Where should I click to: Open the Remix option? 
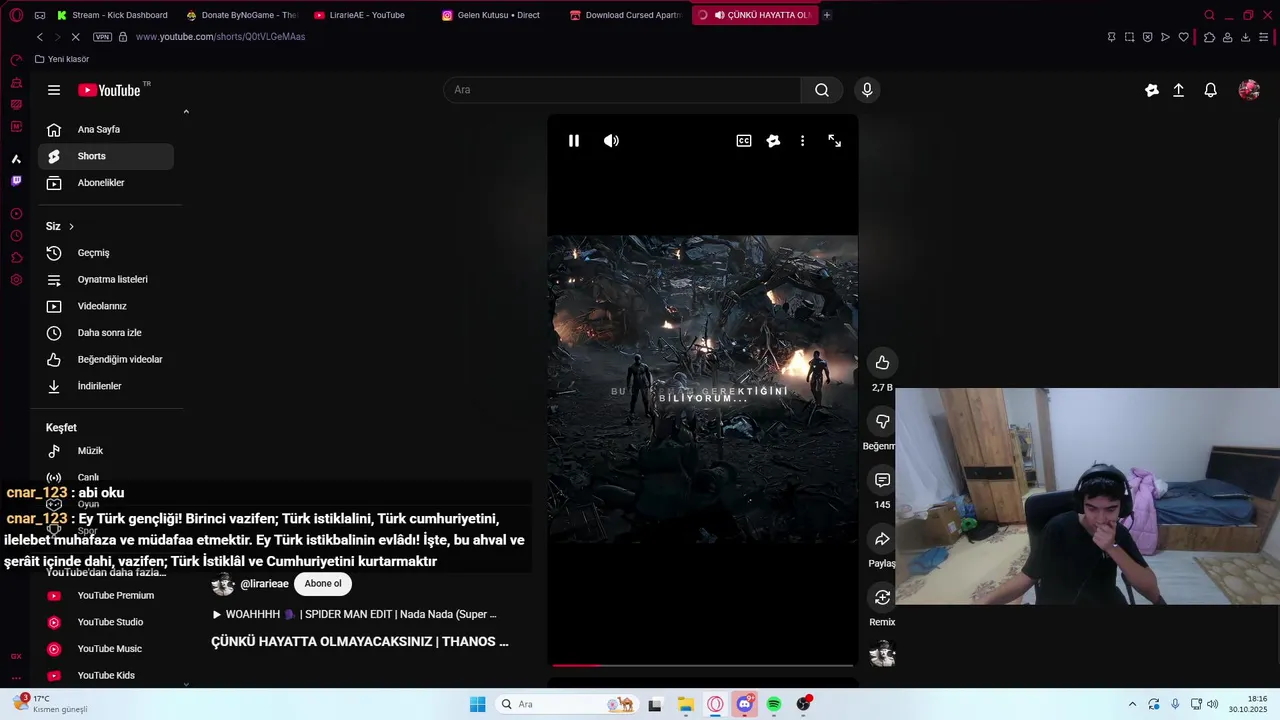tap(882, 598)
